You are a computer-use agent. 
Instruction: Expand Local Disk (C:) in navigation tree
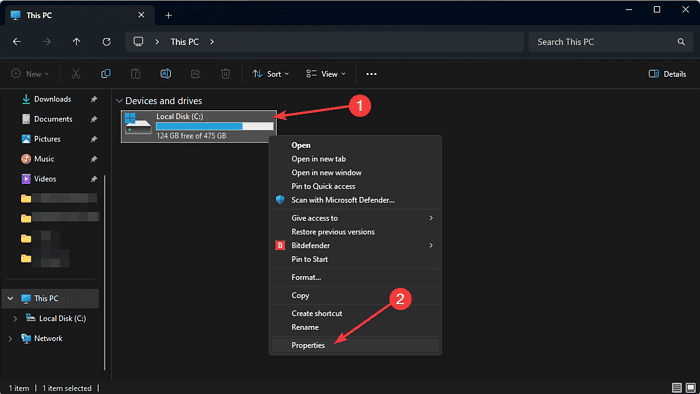(x=15, y=318)
